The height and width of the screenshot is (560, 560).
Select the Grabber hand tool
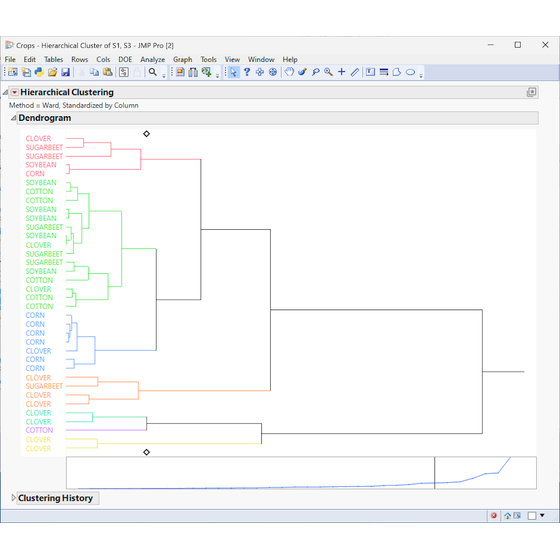pos(289,72)
